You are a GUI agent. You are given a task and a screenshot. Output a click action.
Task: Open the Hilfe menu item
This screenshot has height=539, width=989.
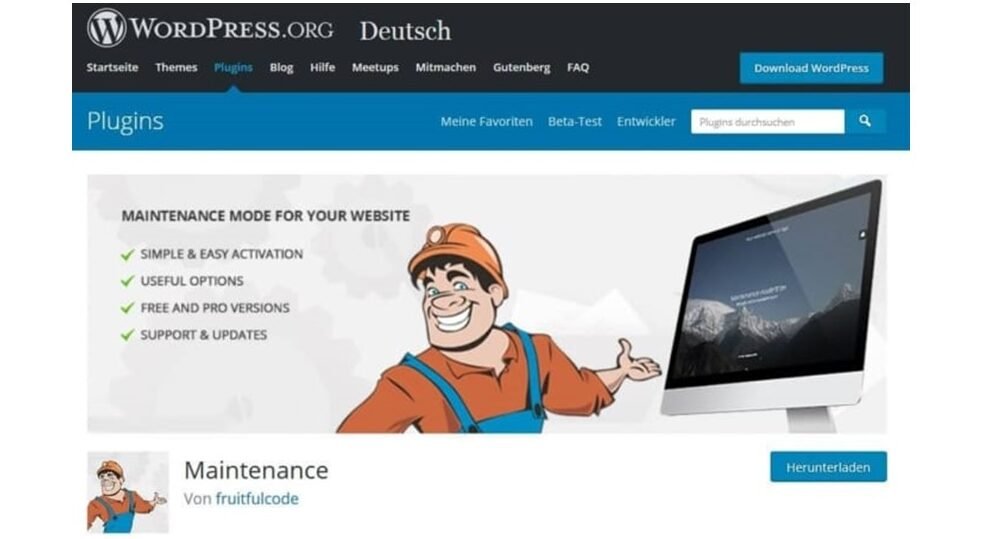(x=322, y=67)
